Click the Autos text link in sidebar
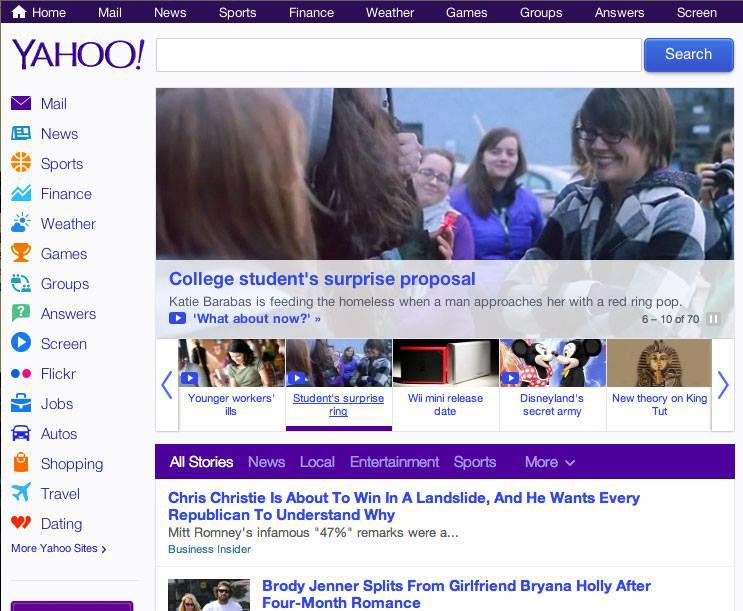Image resolution: width=743 pixels, height=611 pixels. [59, 434]
